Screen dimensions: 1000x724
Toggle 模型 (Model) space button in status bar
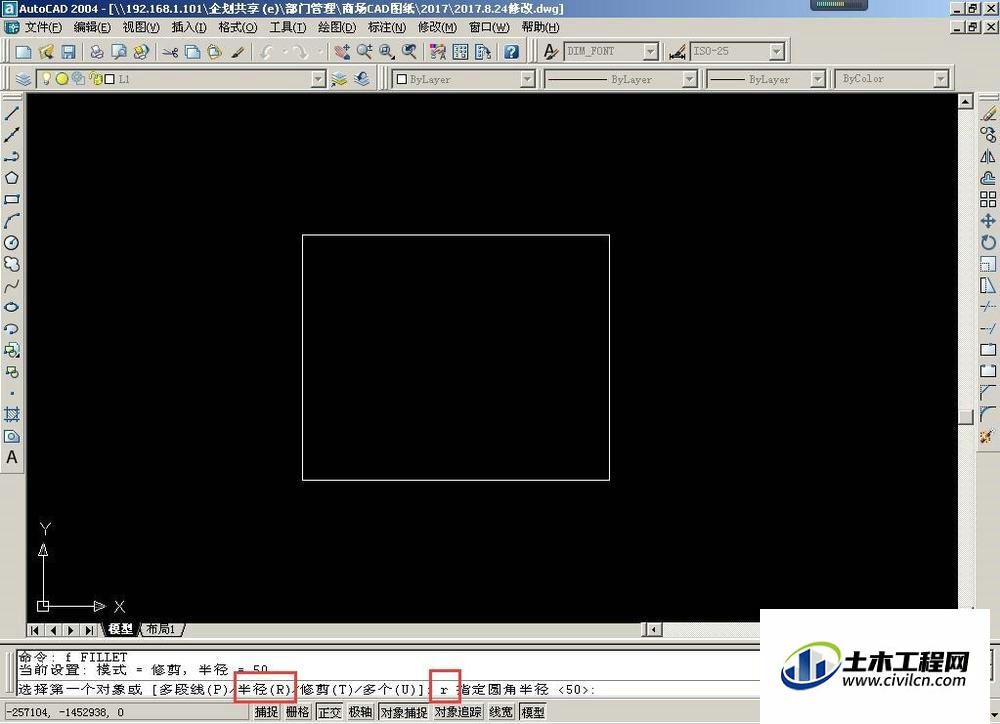coord(533,712)
